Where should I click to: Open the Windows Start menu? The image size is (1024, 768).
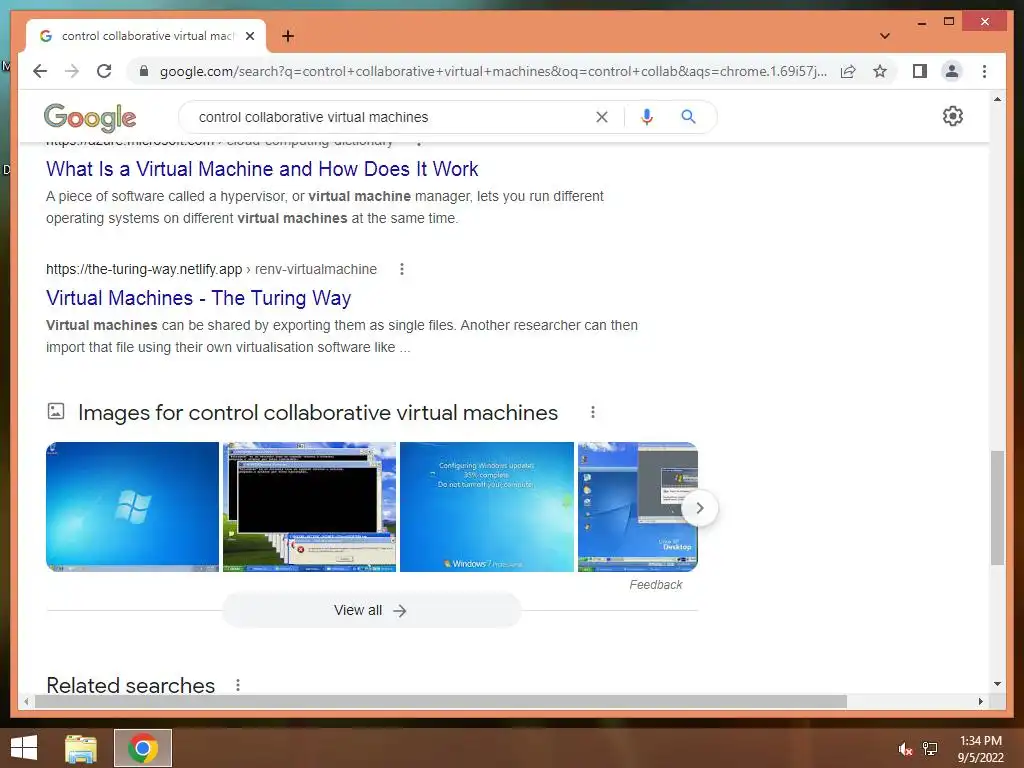coord(24,748)
